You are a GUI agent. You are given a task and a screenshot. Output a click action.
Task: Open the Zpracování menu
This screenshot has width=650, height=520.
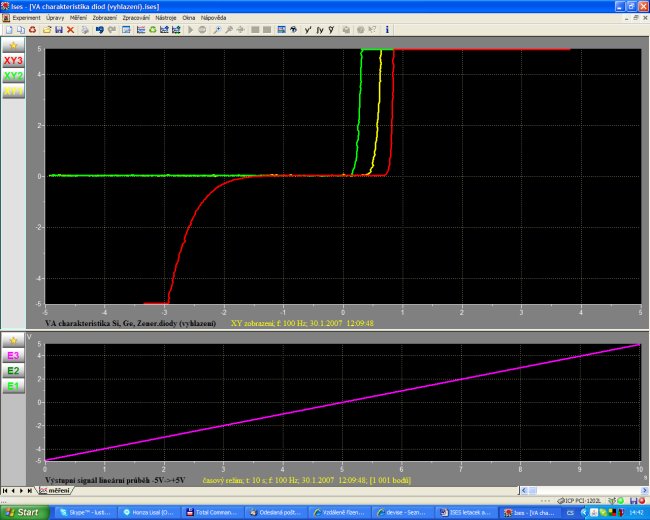click(136, 18)
